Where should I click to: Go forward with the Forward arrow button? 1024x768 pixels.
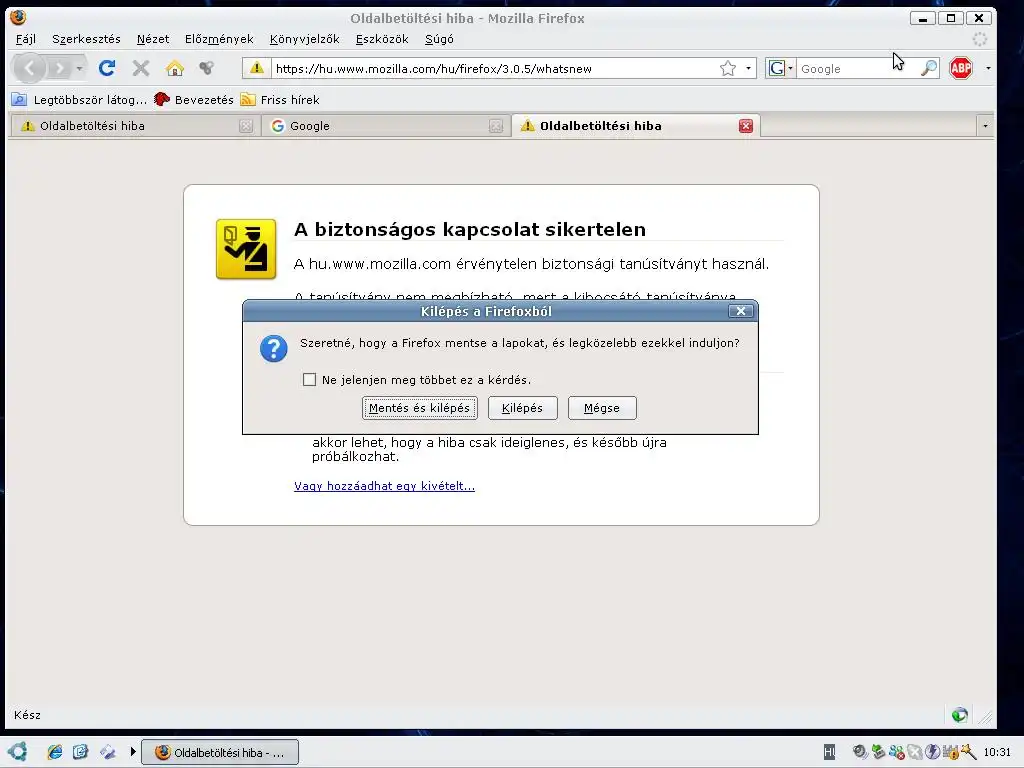pos(59,68)
